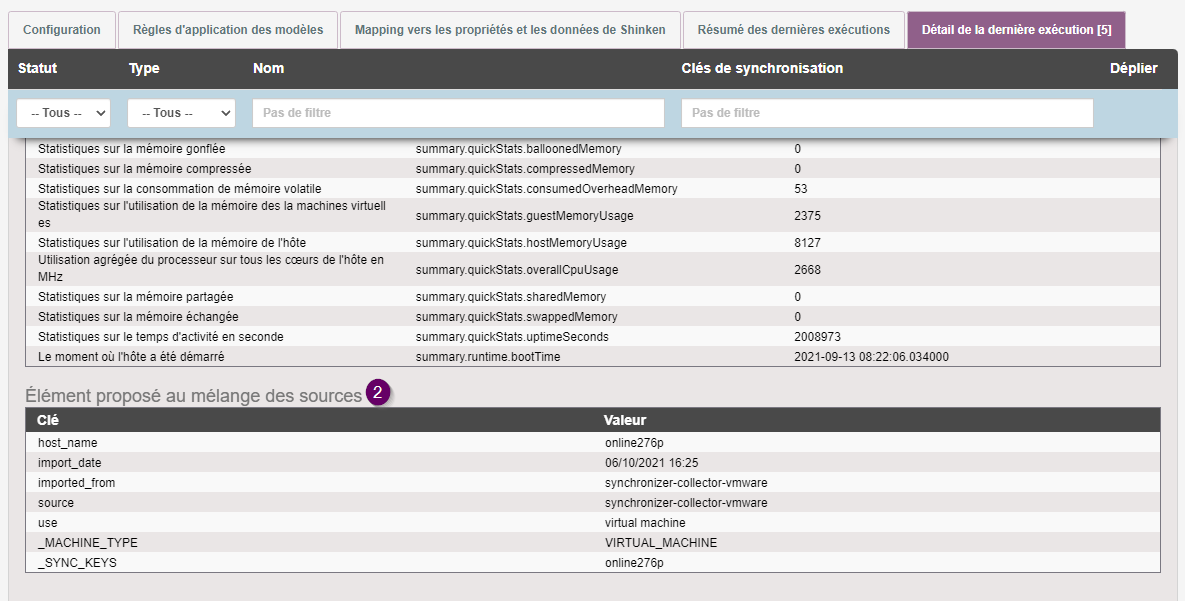The height and width of the screenshot is (601, 1185).
Task: Click the Déplier column header
Action: click(x=1133, y=69)
